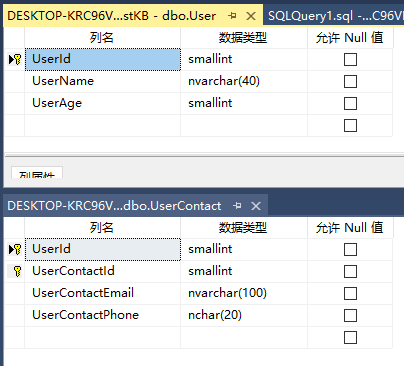Select the UserName column name cell
The height and width of the screenshot is (366, 404).
(103, 81)
